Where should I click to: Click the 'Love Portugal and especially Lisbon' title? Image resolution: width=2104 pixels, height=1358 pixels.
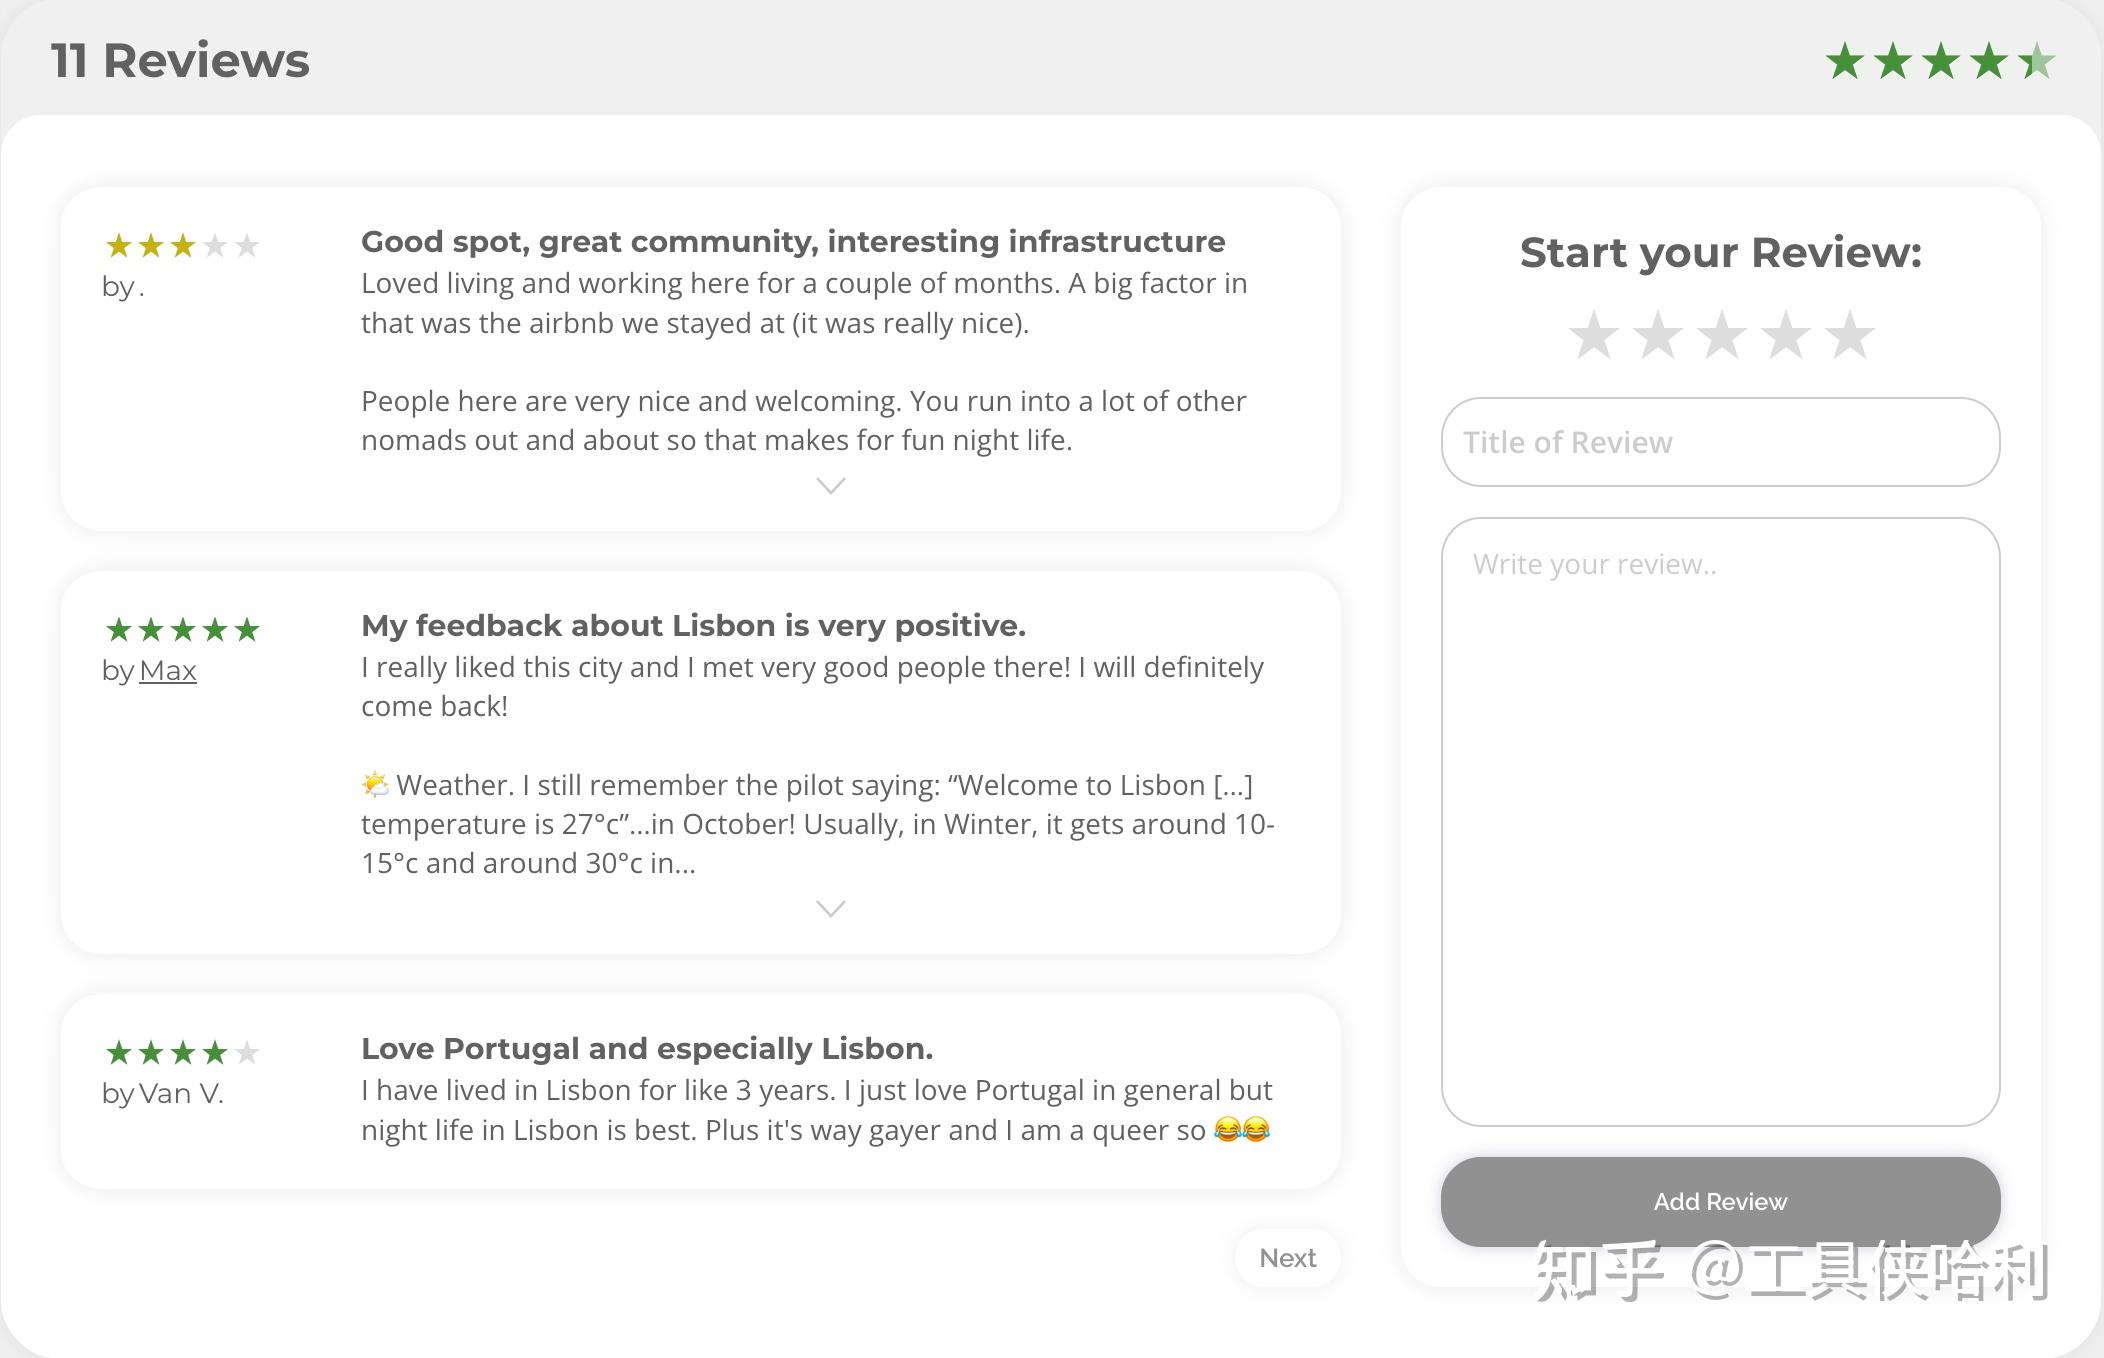point(647,1049)
